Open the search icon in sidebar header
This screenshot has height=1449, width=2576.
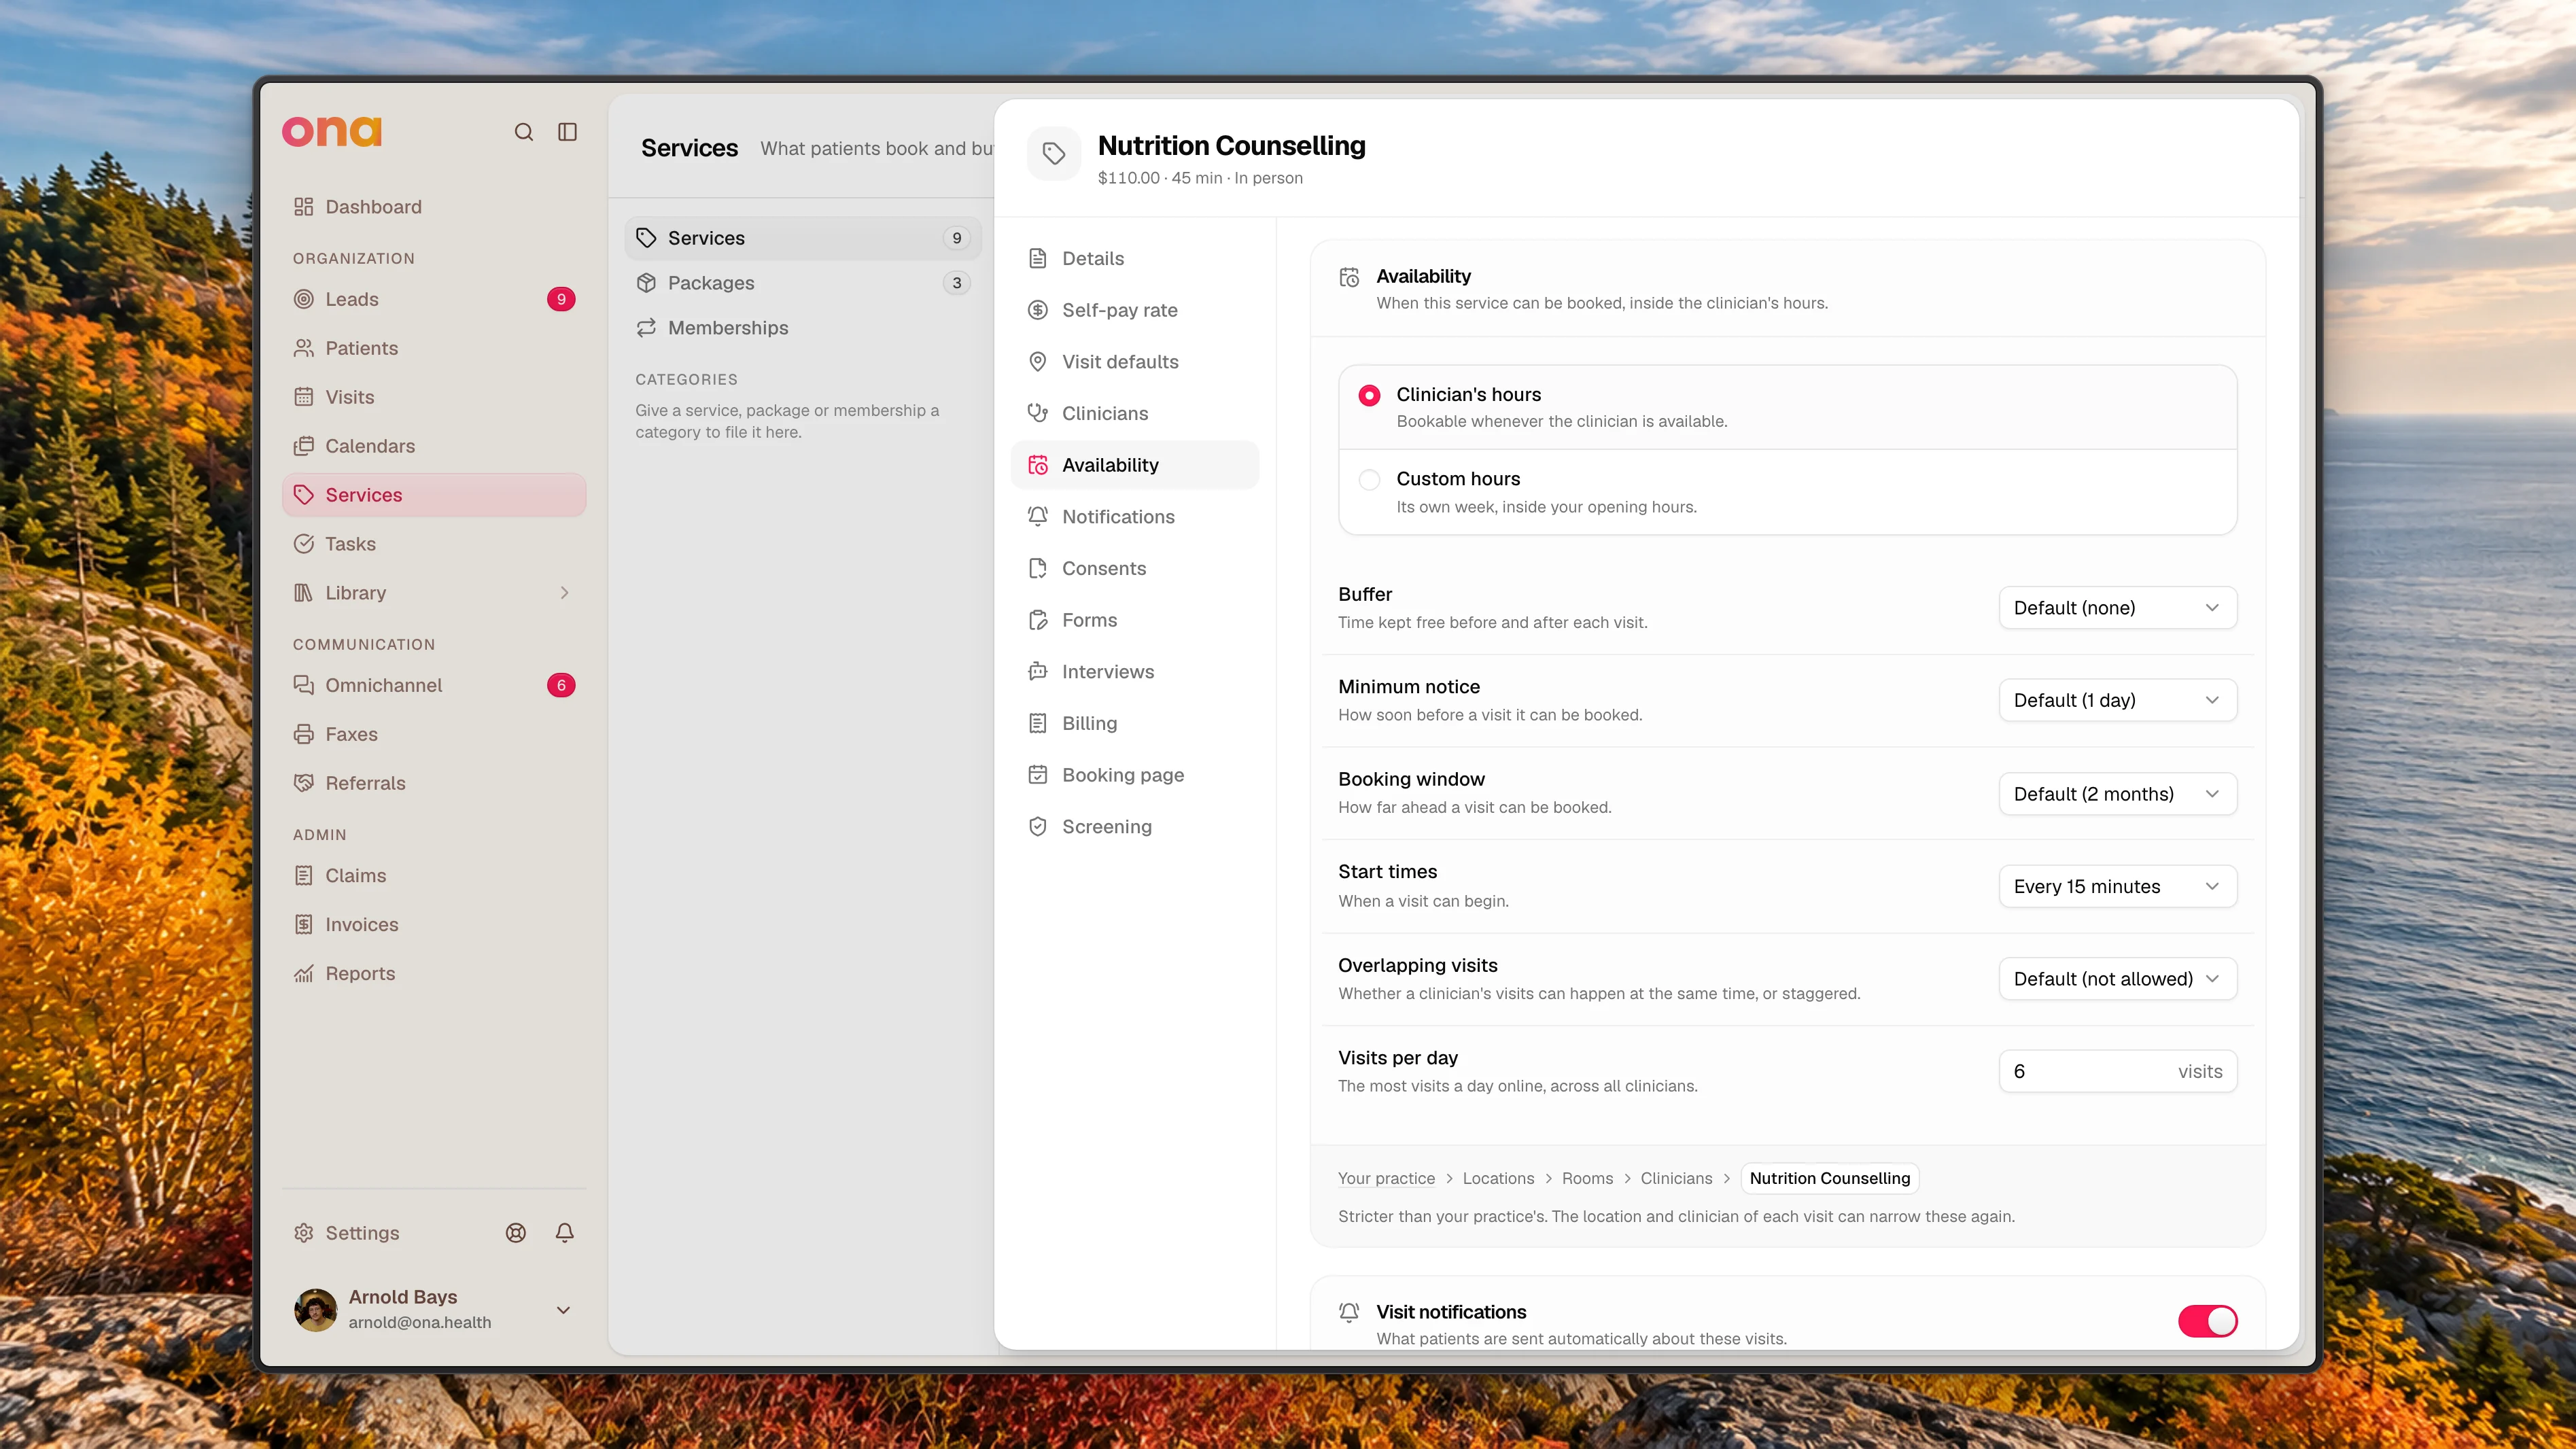tap(523, 132)
